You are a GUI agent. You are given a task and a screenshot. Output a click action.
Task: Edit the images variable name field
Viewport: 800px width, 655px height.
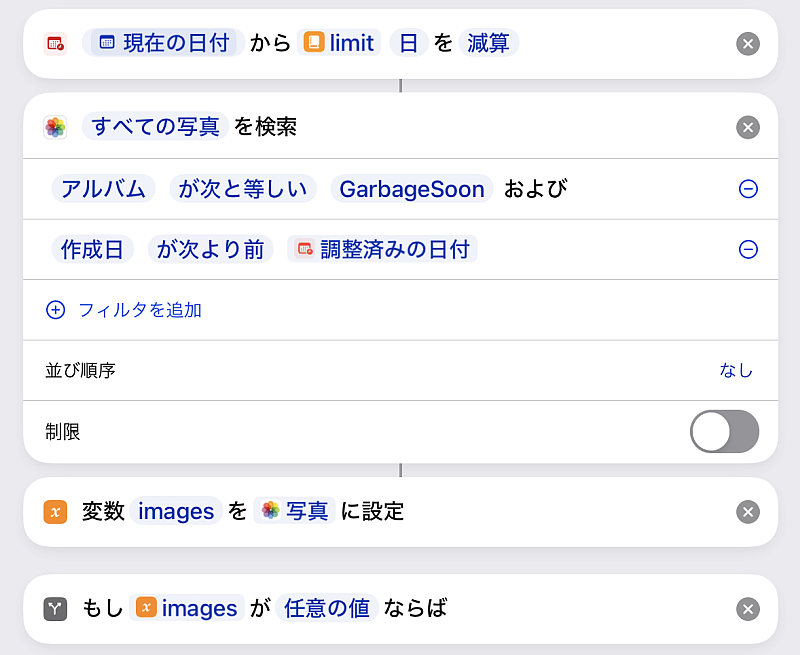[x=176, y=511]
